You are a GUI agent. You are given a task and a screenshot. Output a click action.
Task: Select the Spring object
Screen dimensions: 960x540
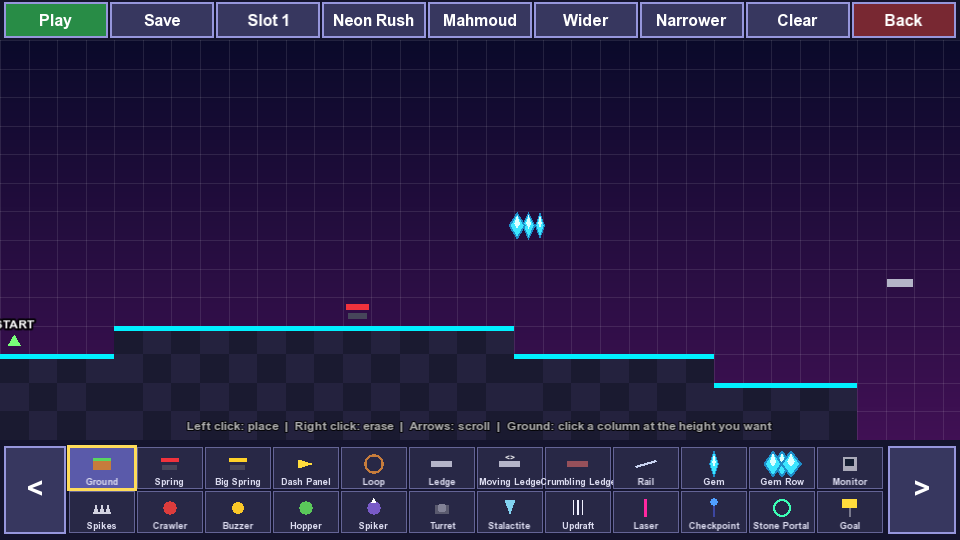170,468
